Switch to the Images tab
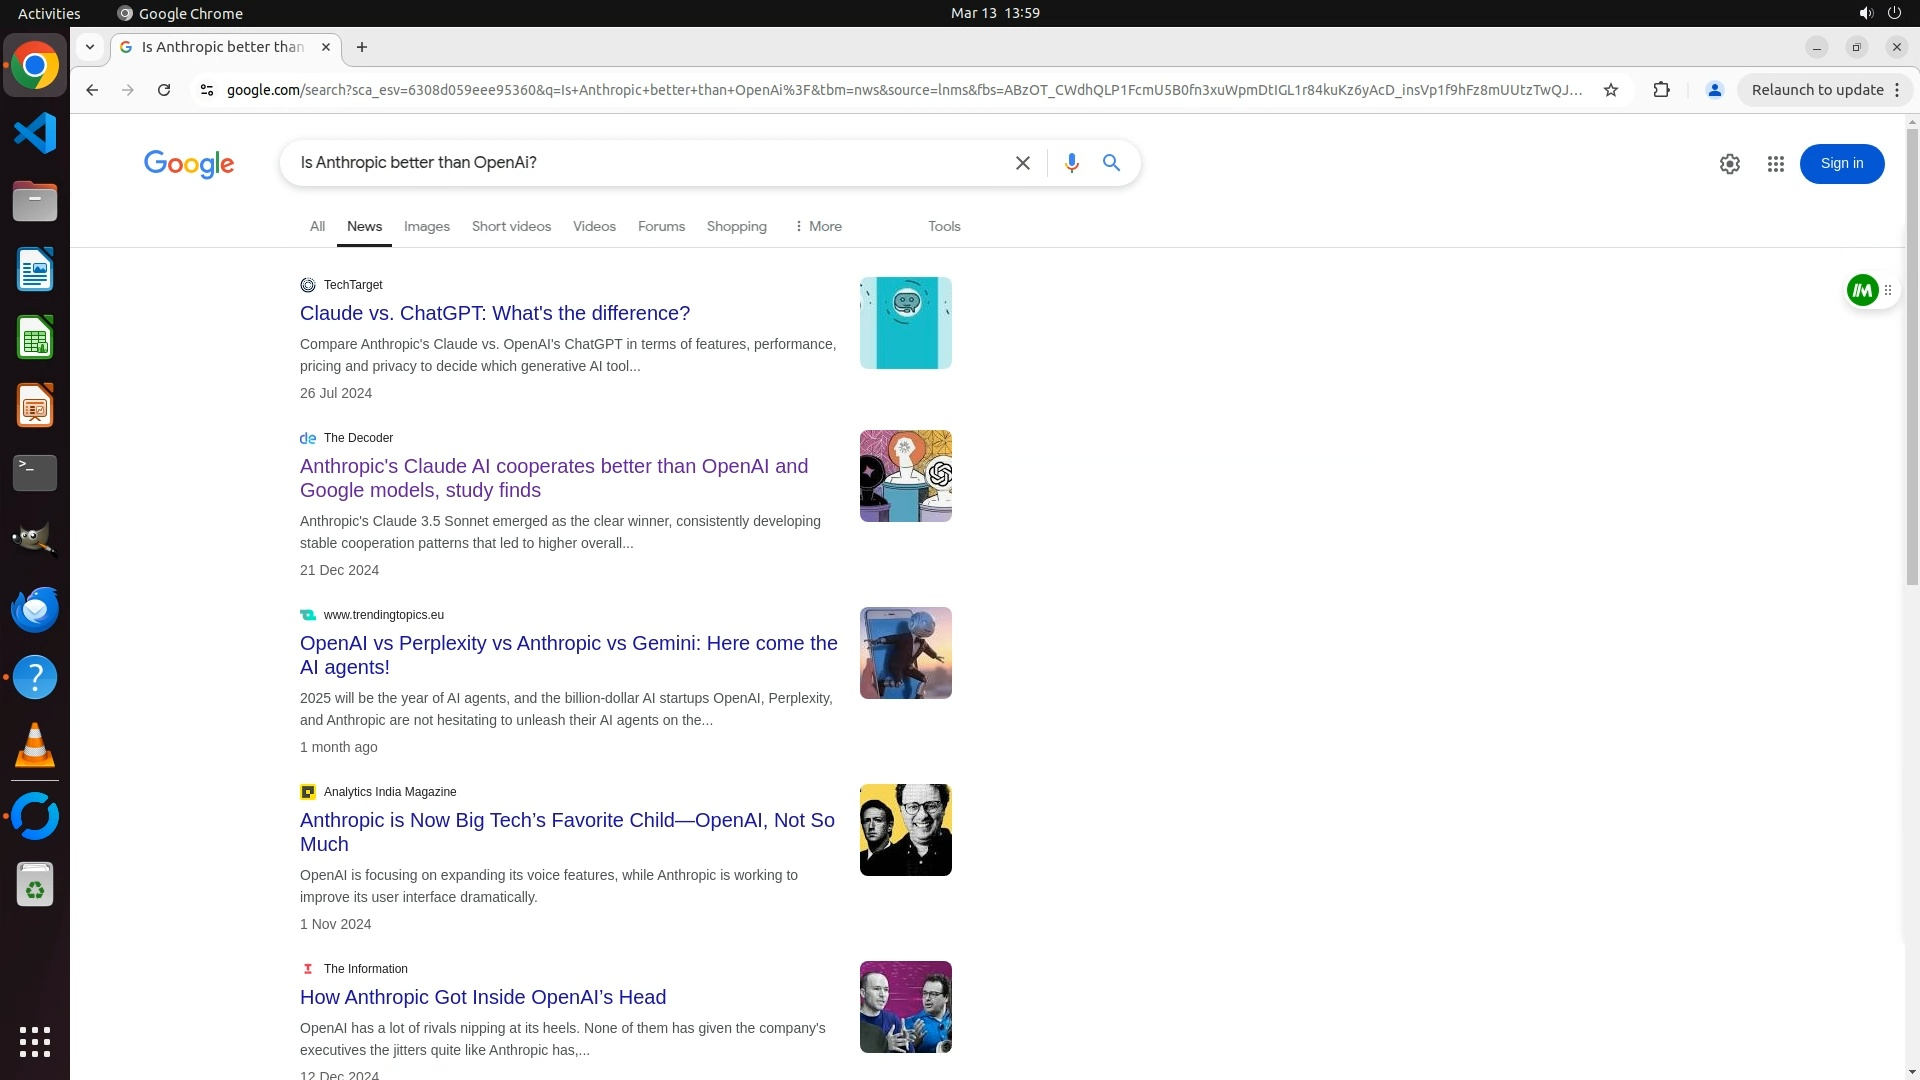1920x1080 pixels. [x=426, y=227]
